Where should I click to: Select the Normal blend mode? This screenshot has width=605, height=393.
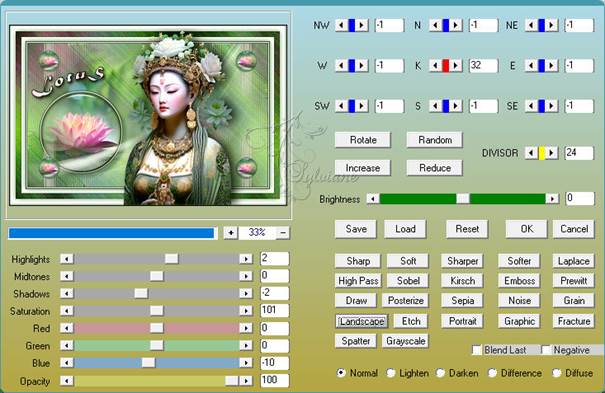[341, 373]
